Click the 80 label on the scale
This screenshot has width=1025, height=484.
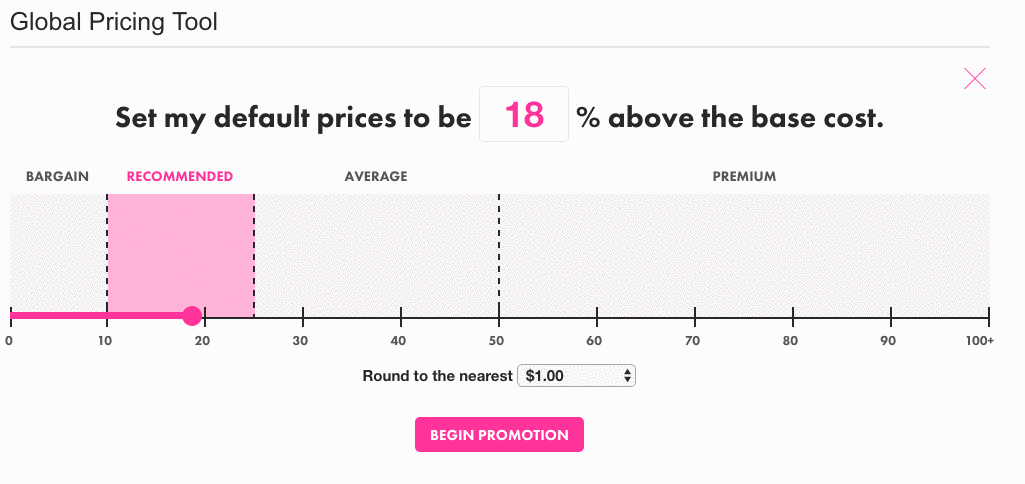tap(790, 341)
